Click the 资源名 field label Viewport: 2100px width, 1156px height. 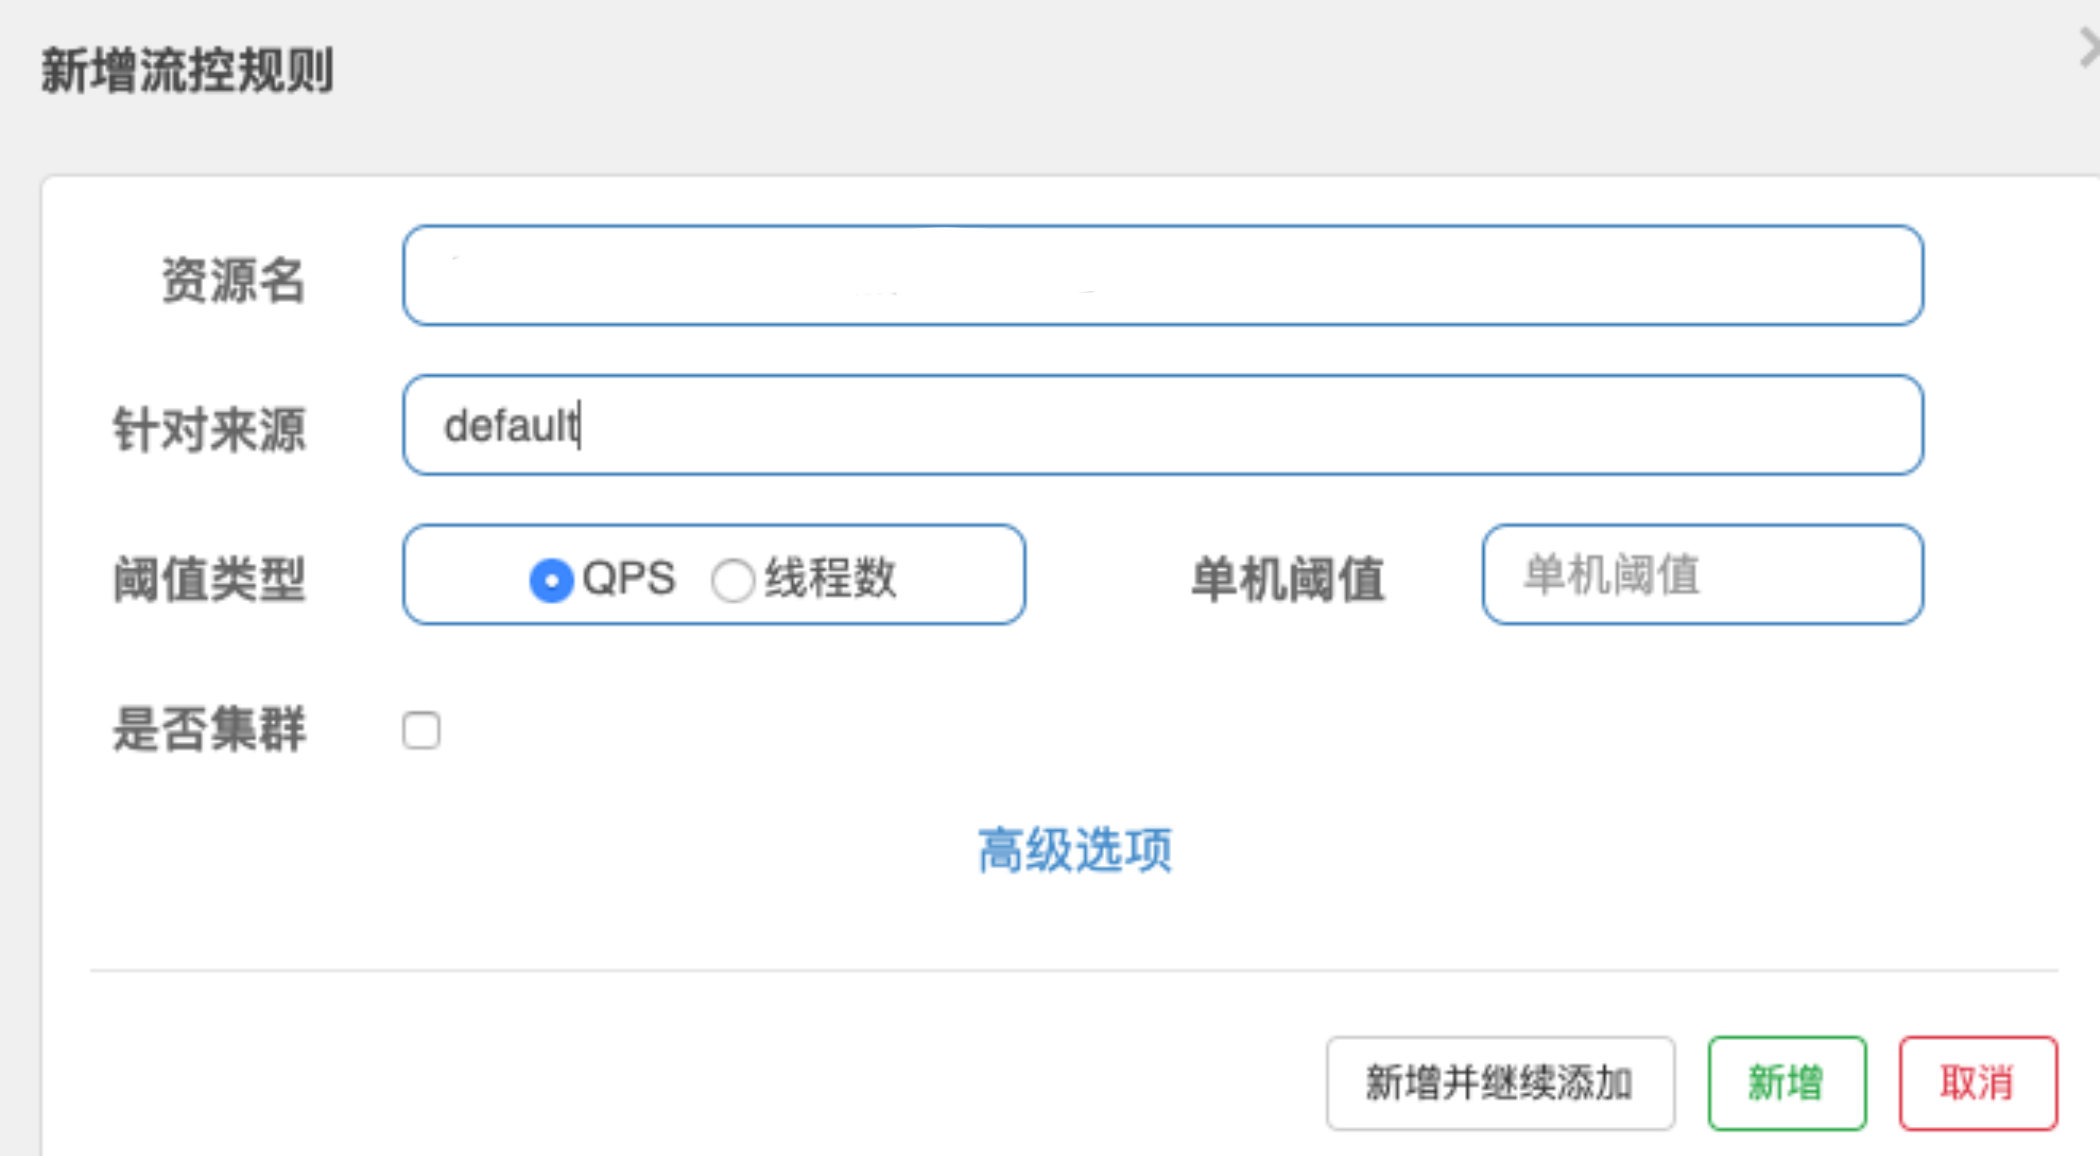pyautogui.click(x=233, y=280)
